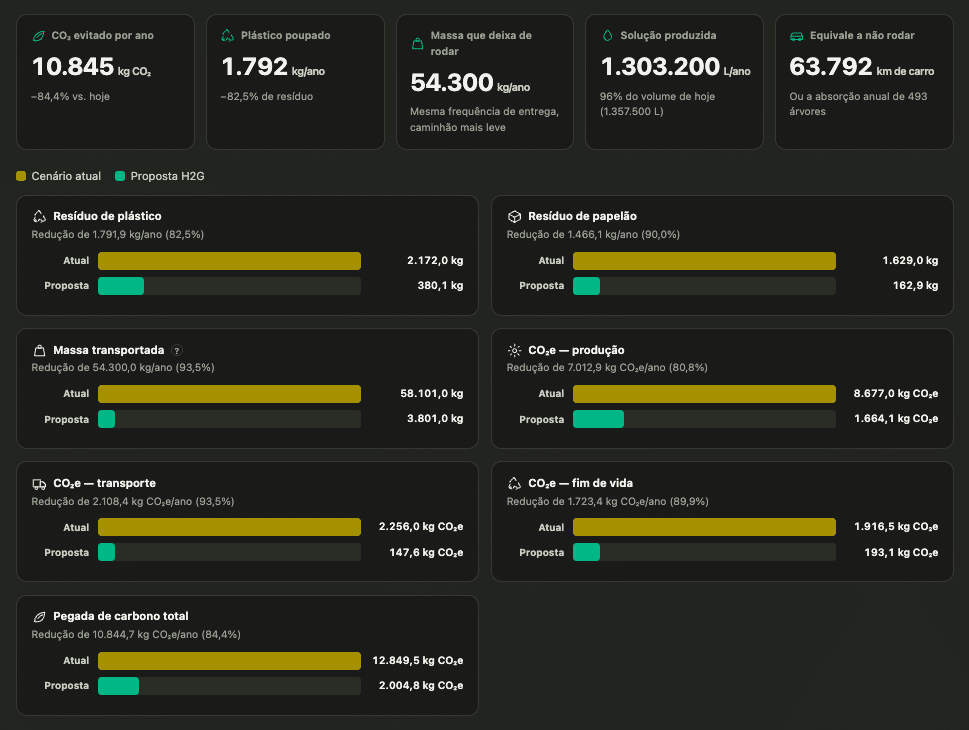Click the Proposta H2G legend label
Screen dimensions: 969x730
[167, 176]
